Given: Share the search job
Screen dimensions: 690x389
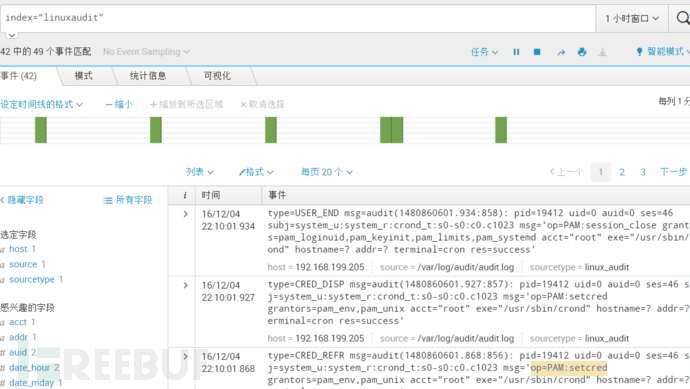Looking at the screenshot, I should [x=561, y=52].
